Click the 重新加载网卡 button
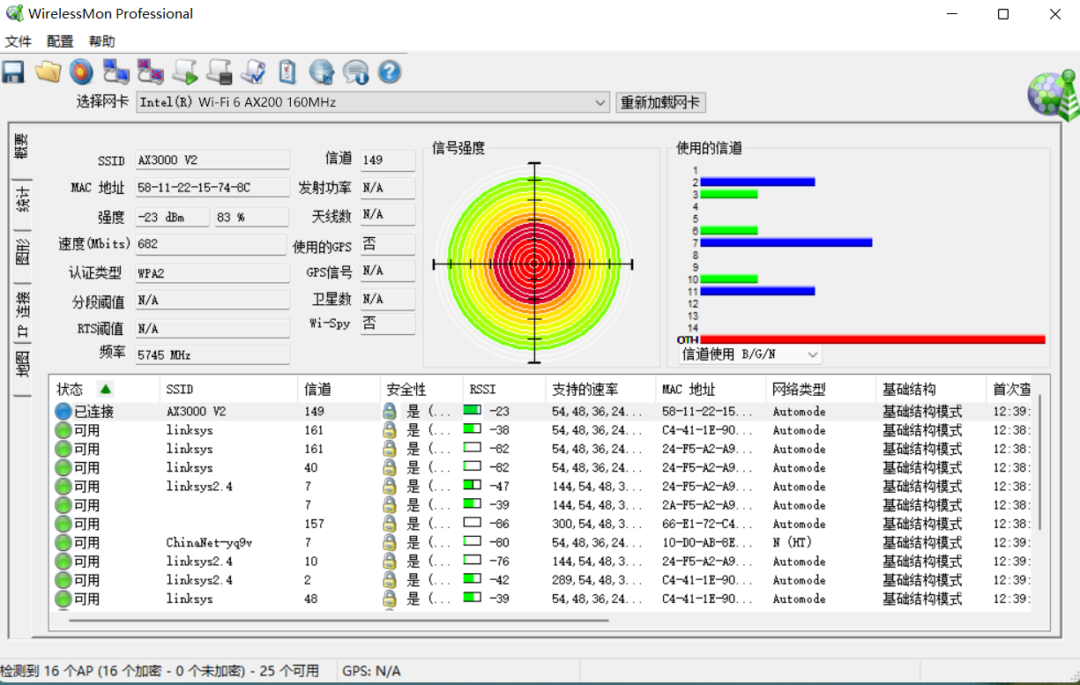 [660, 103]
